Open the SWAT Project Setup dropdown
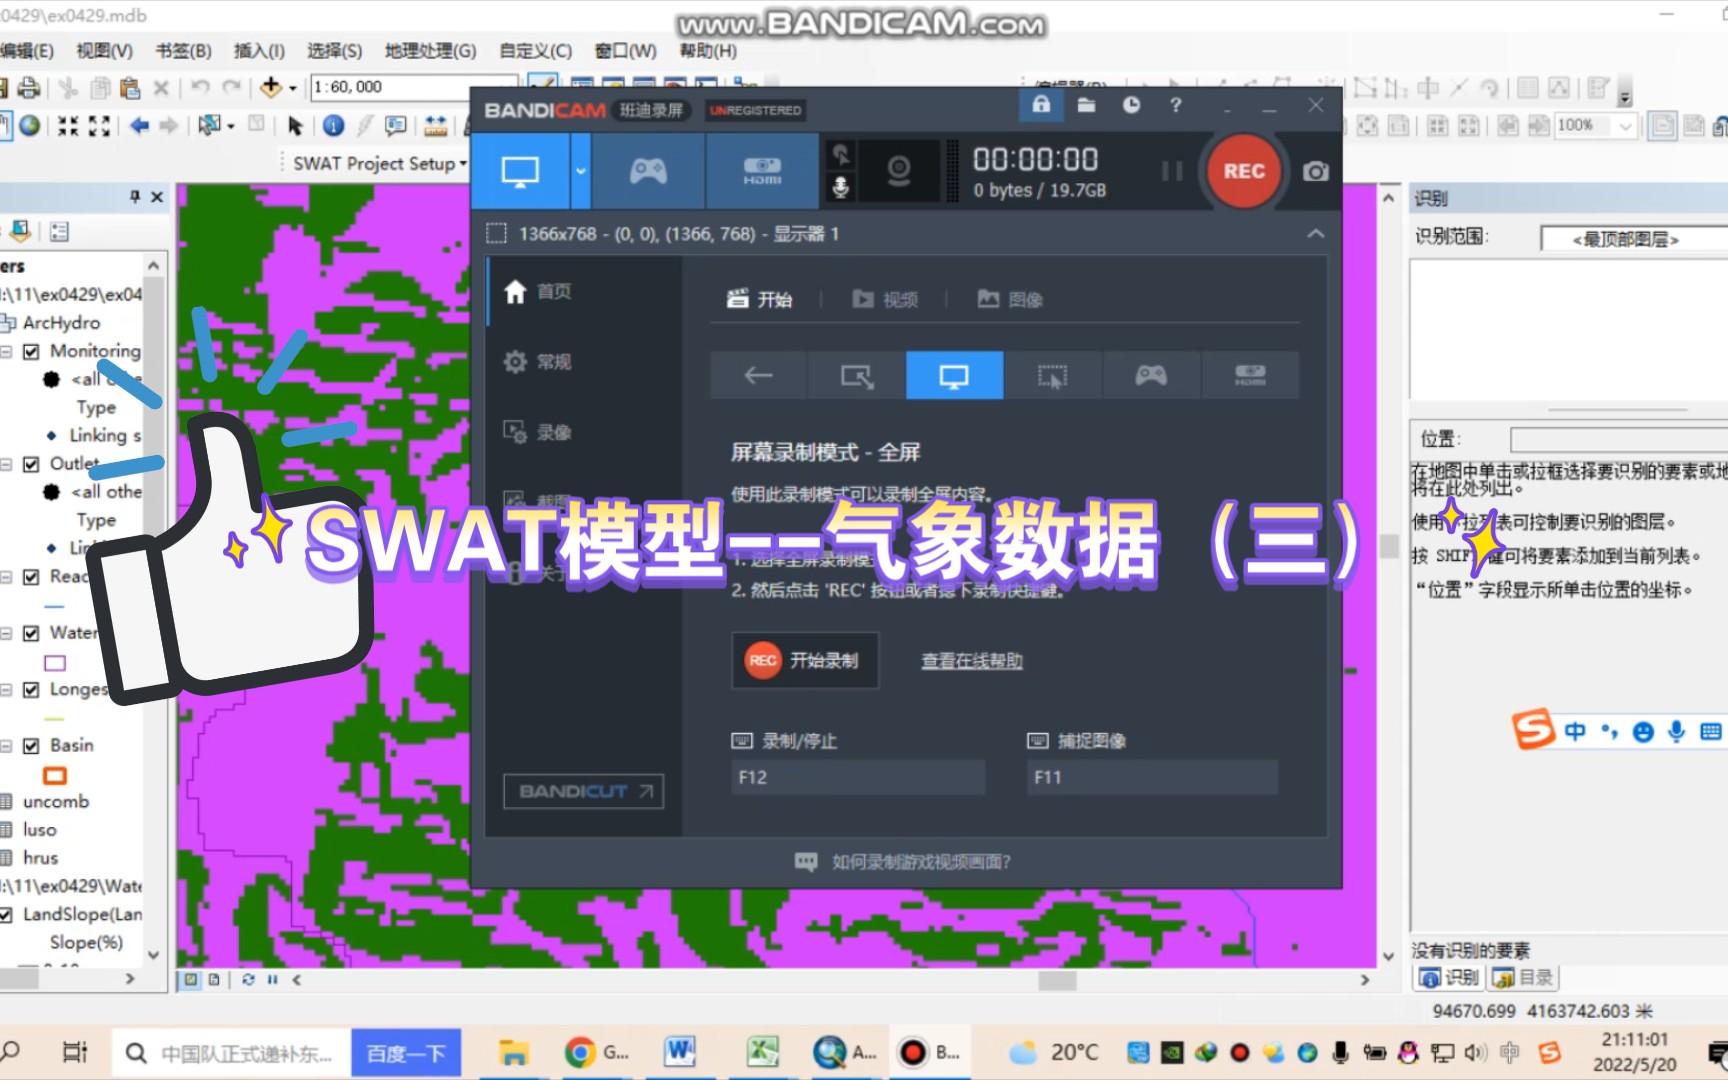 coord(379,163)
